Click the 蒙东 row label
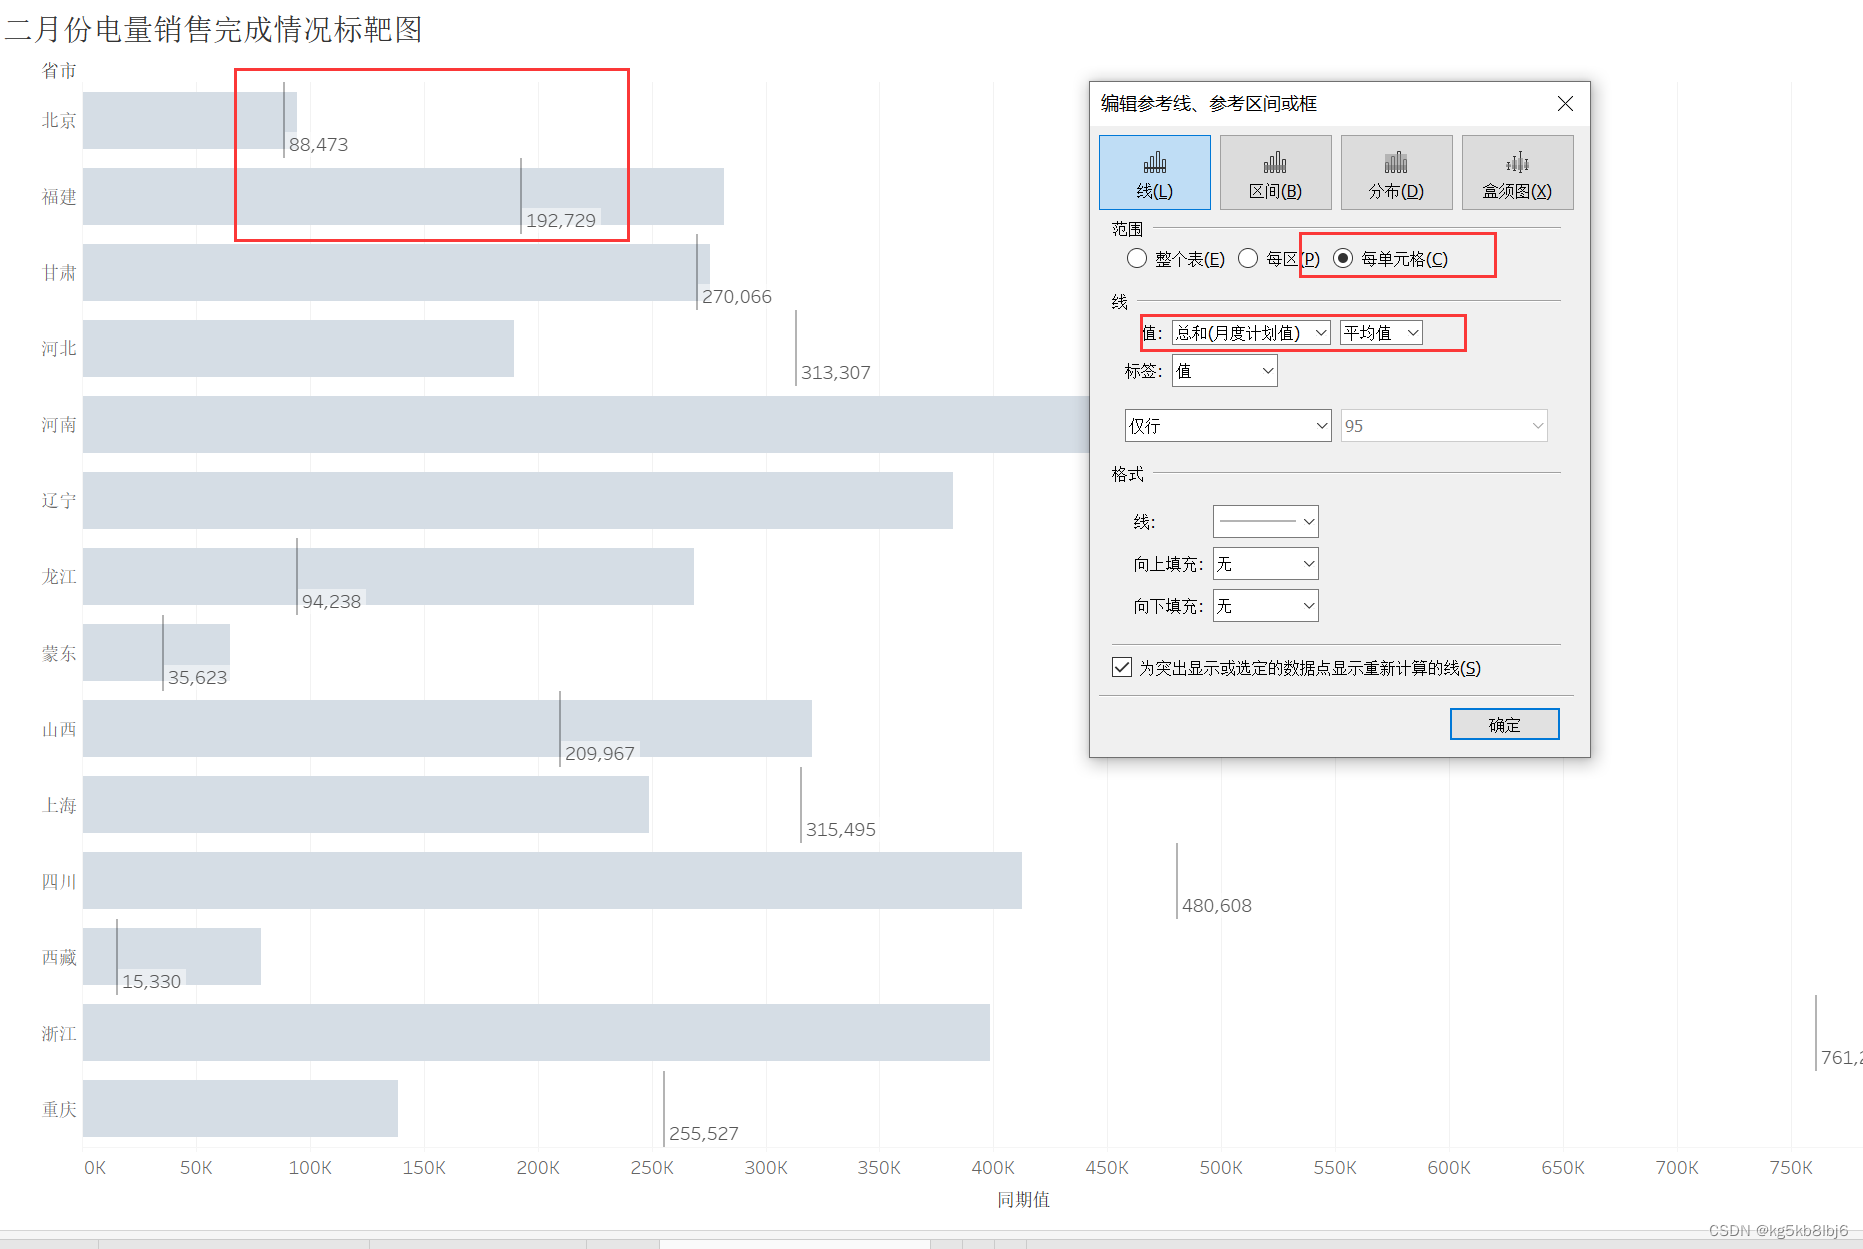This screenshot has height=1249, width=1863. [59, 654]
